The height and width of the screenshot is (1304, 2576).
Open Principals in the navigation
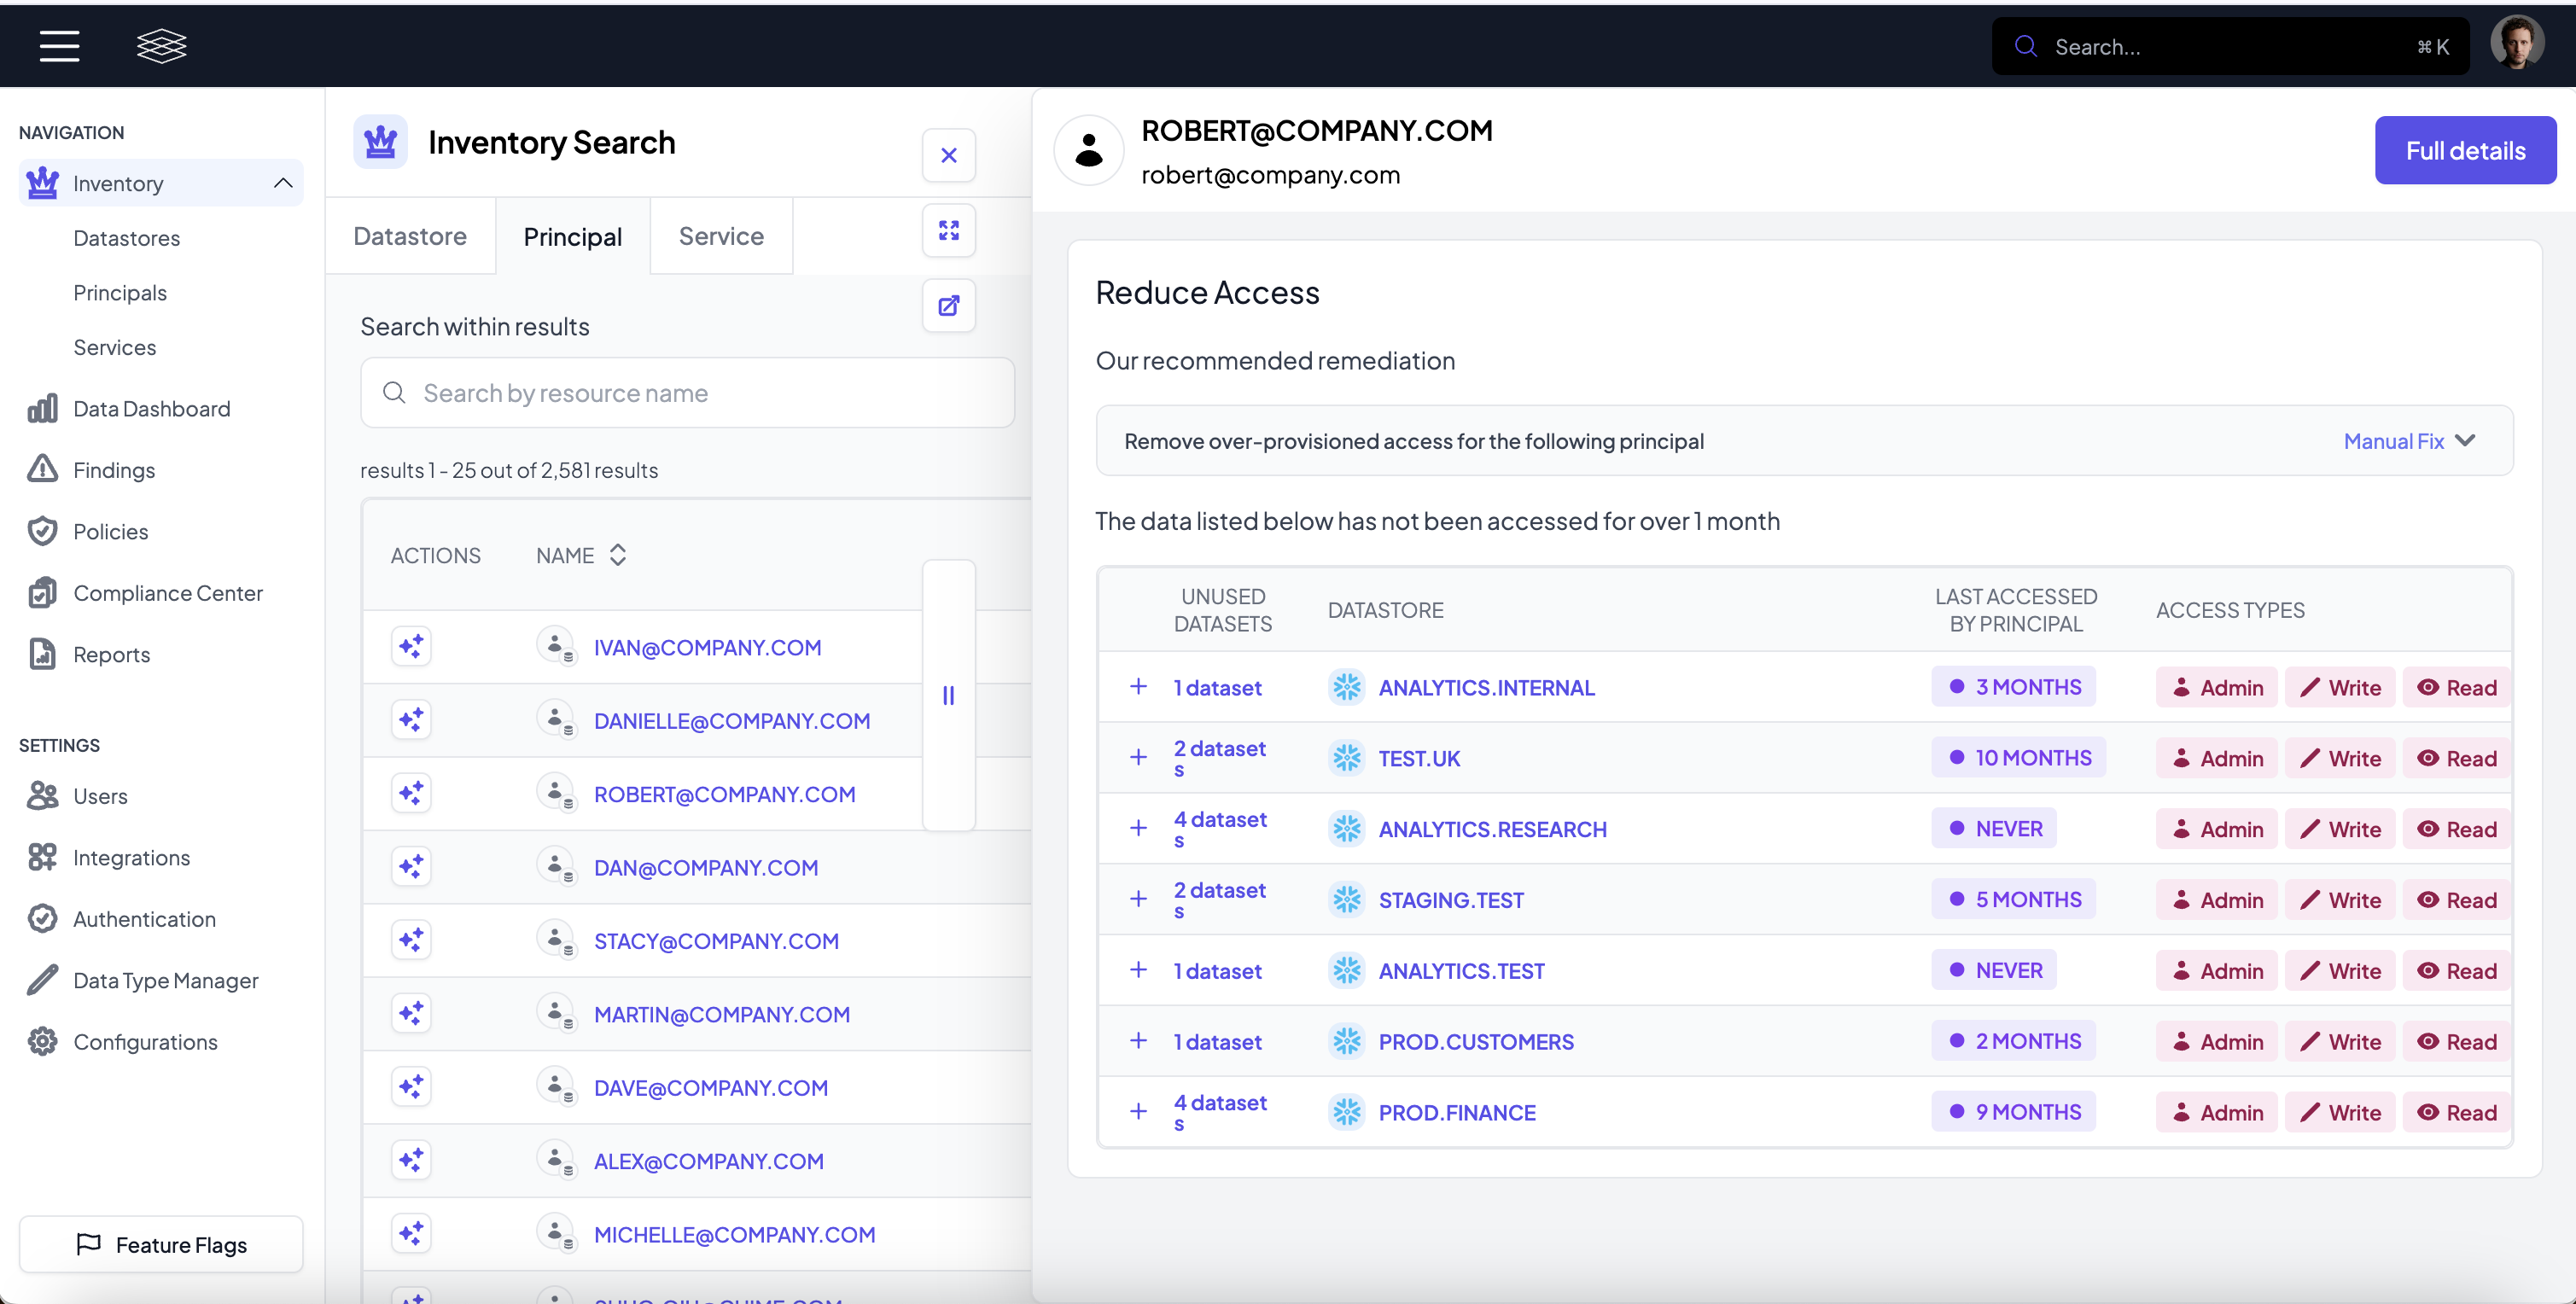(120, 292)
